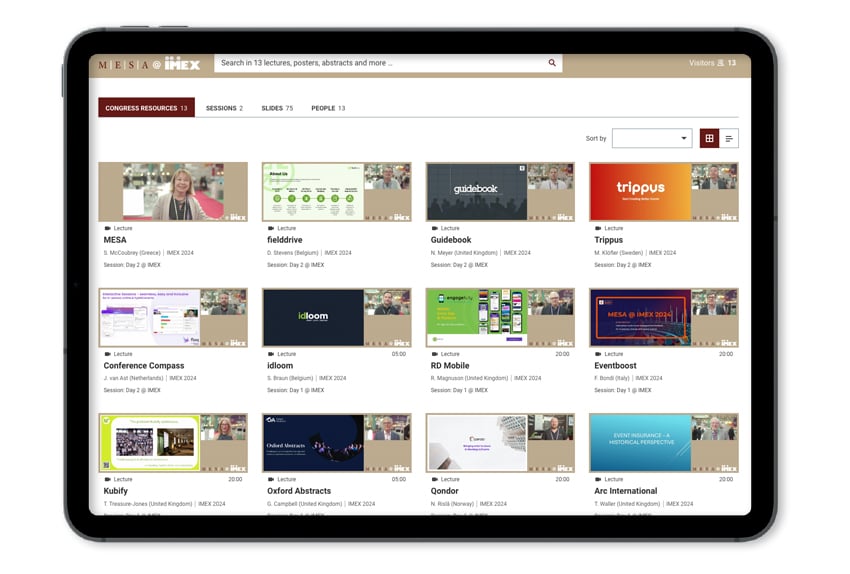
Task: Select the Congress Resources tab
Action: 146,108
